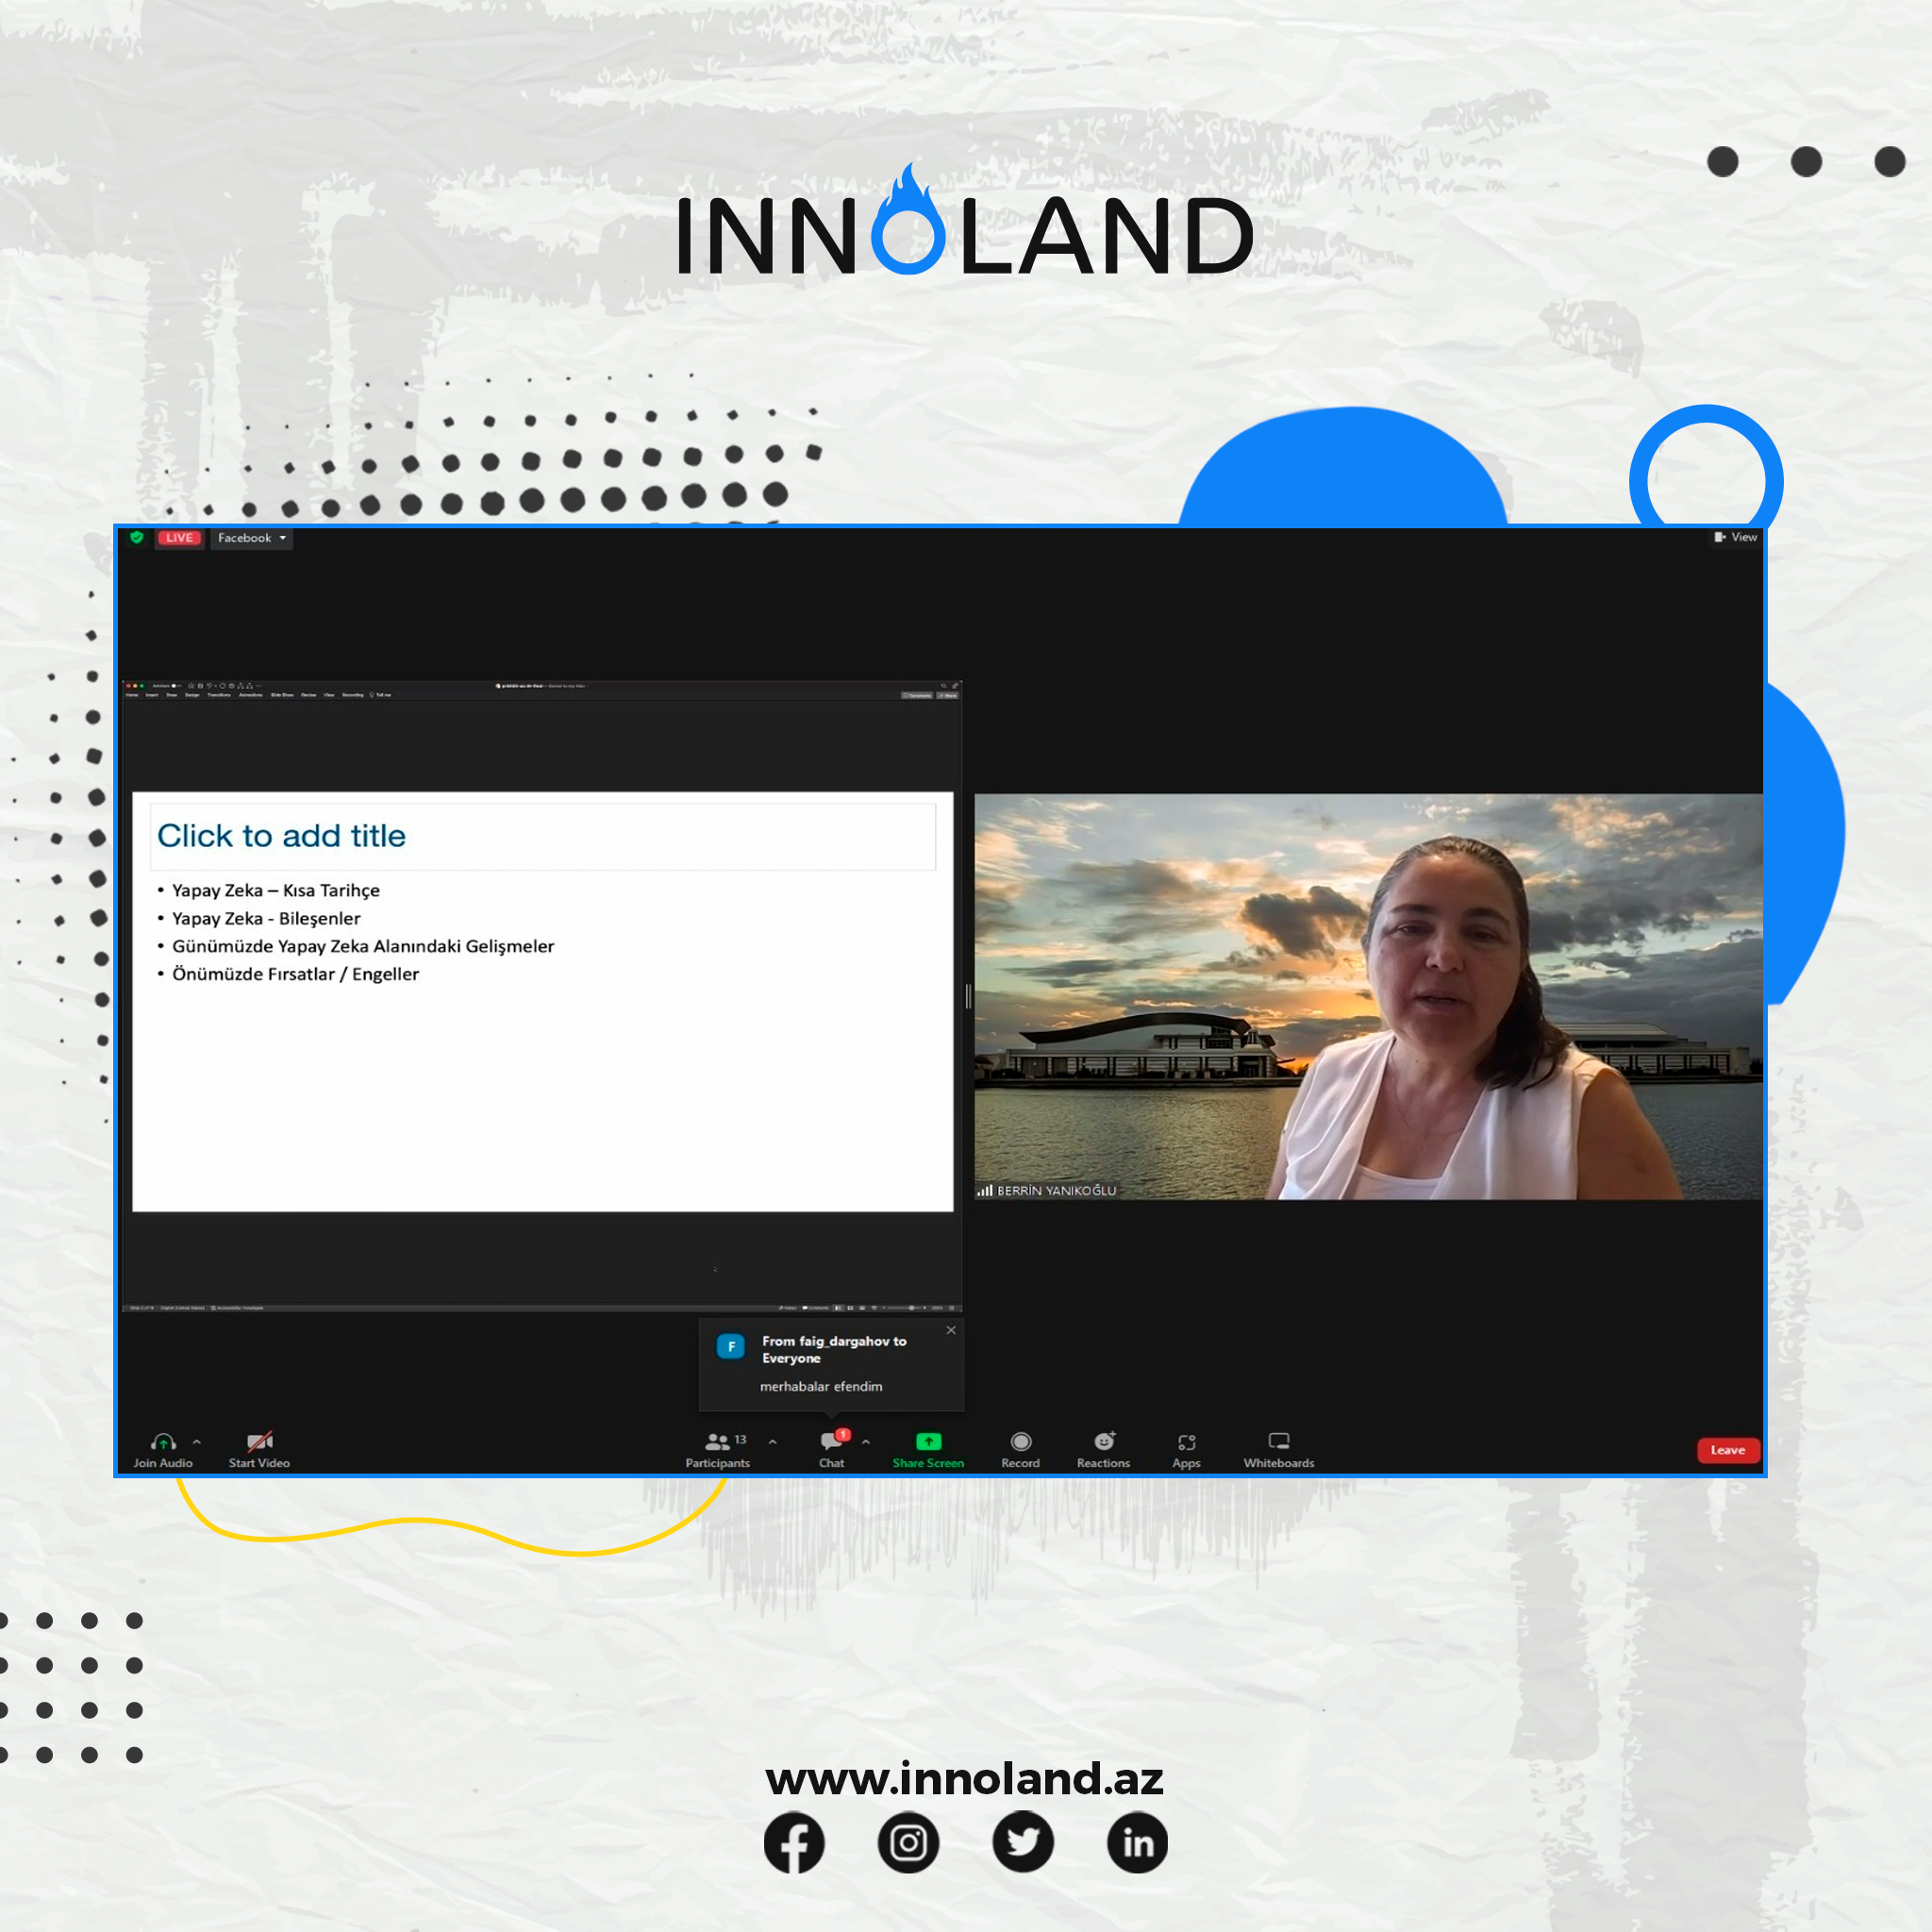Screen dimensions: 1932x1932
Task: Toggle AutoSave switch in PowerPoint title bar
Action: pos(175,686)
